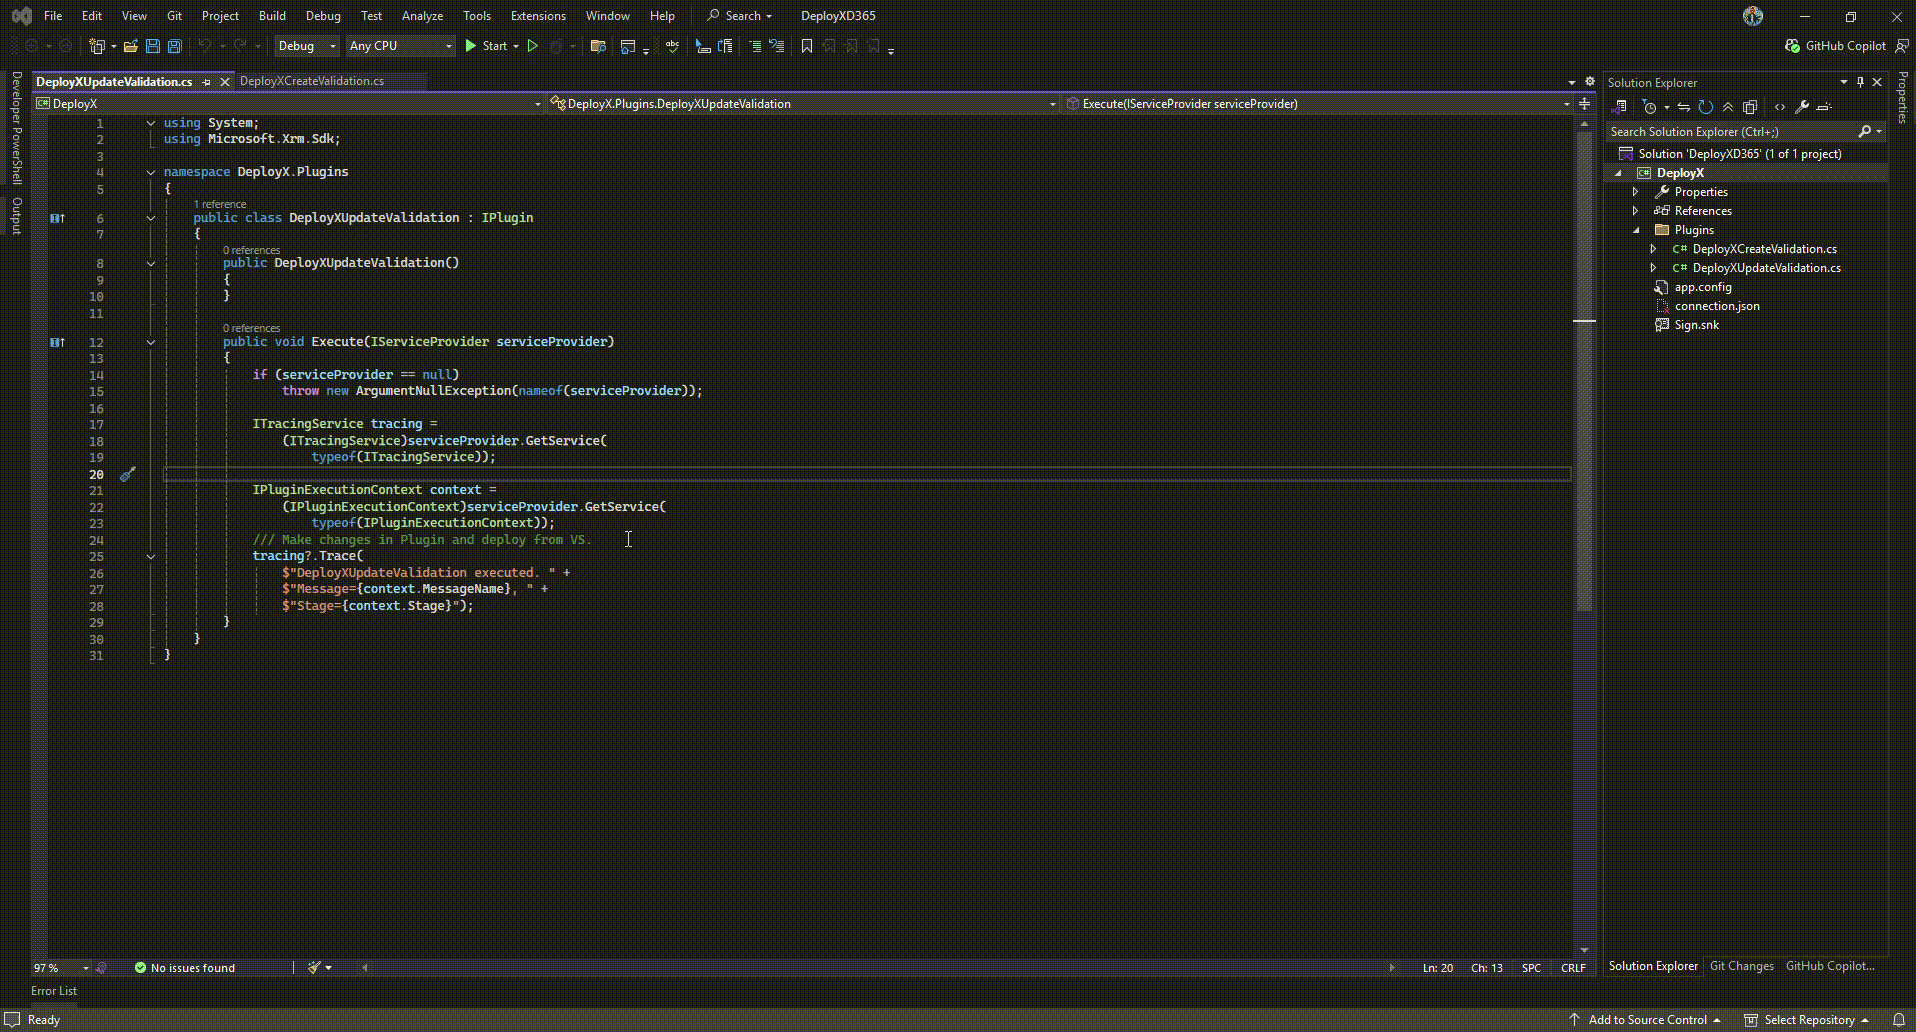Select Sign.snk in Solution Explorer
Image resolution: width=1916 pixels, height=1032 pixels.
click(x=1697, y=325)
